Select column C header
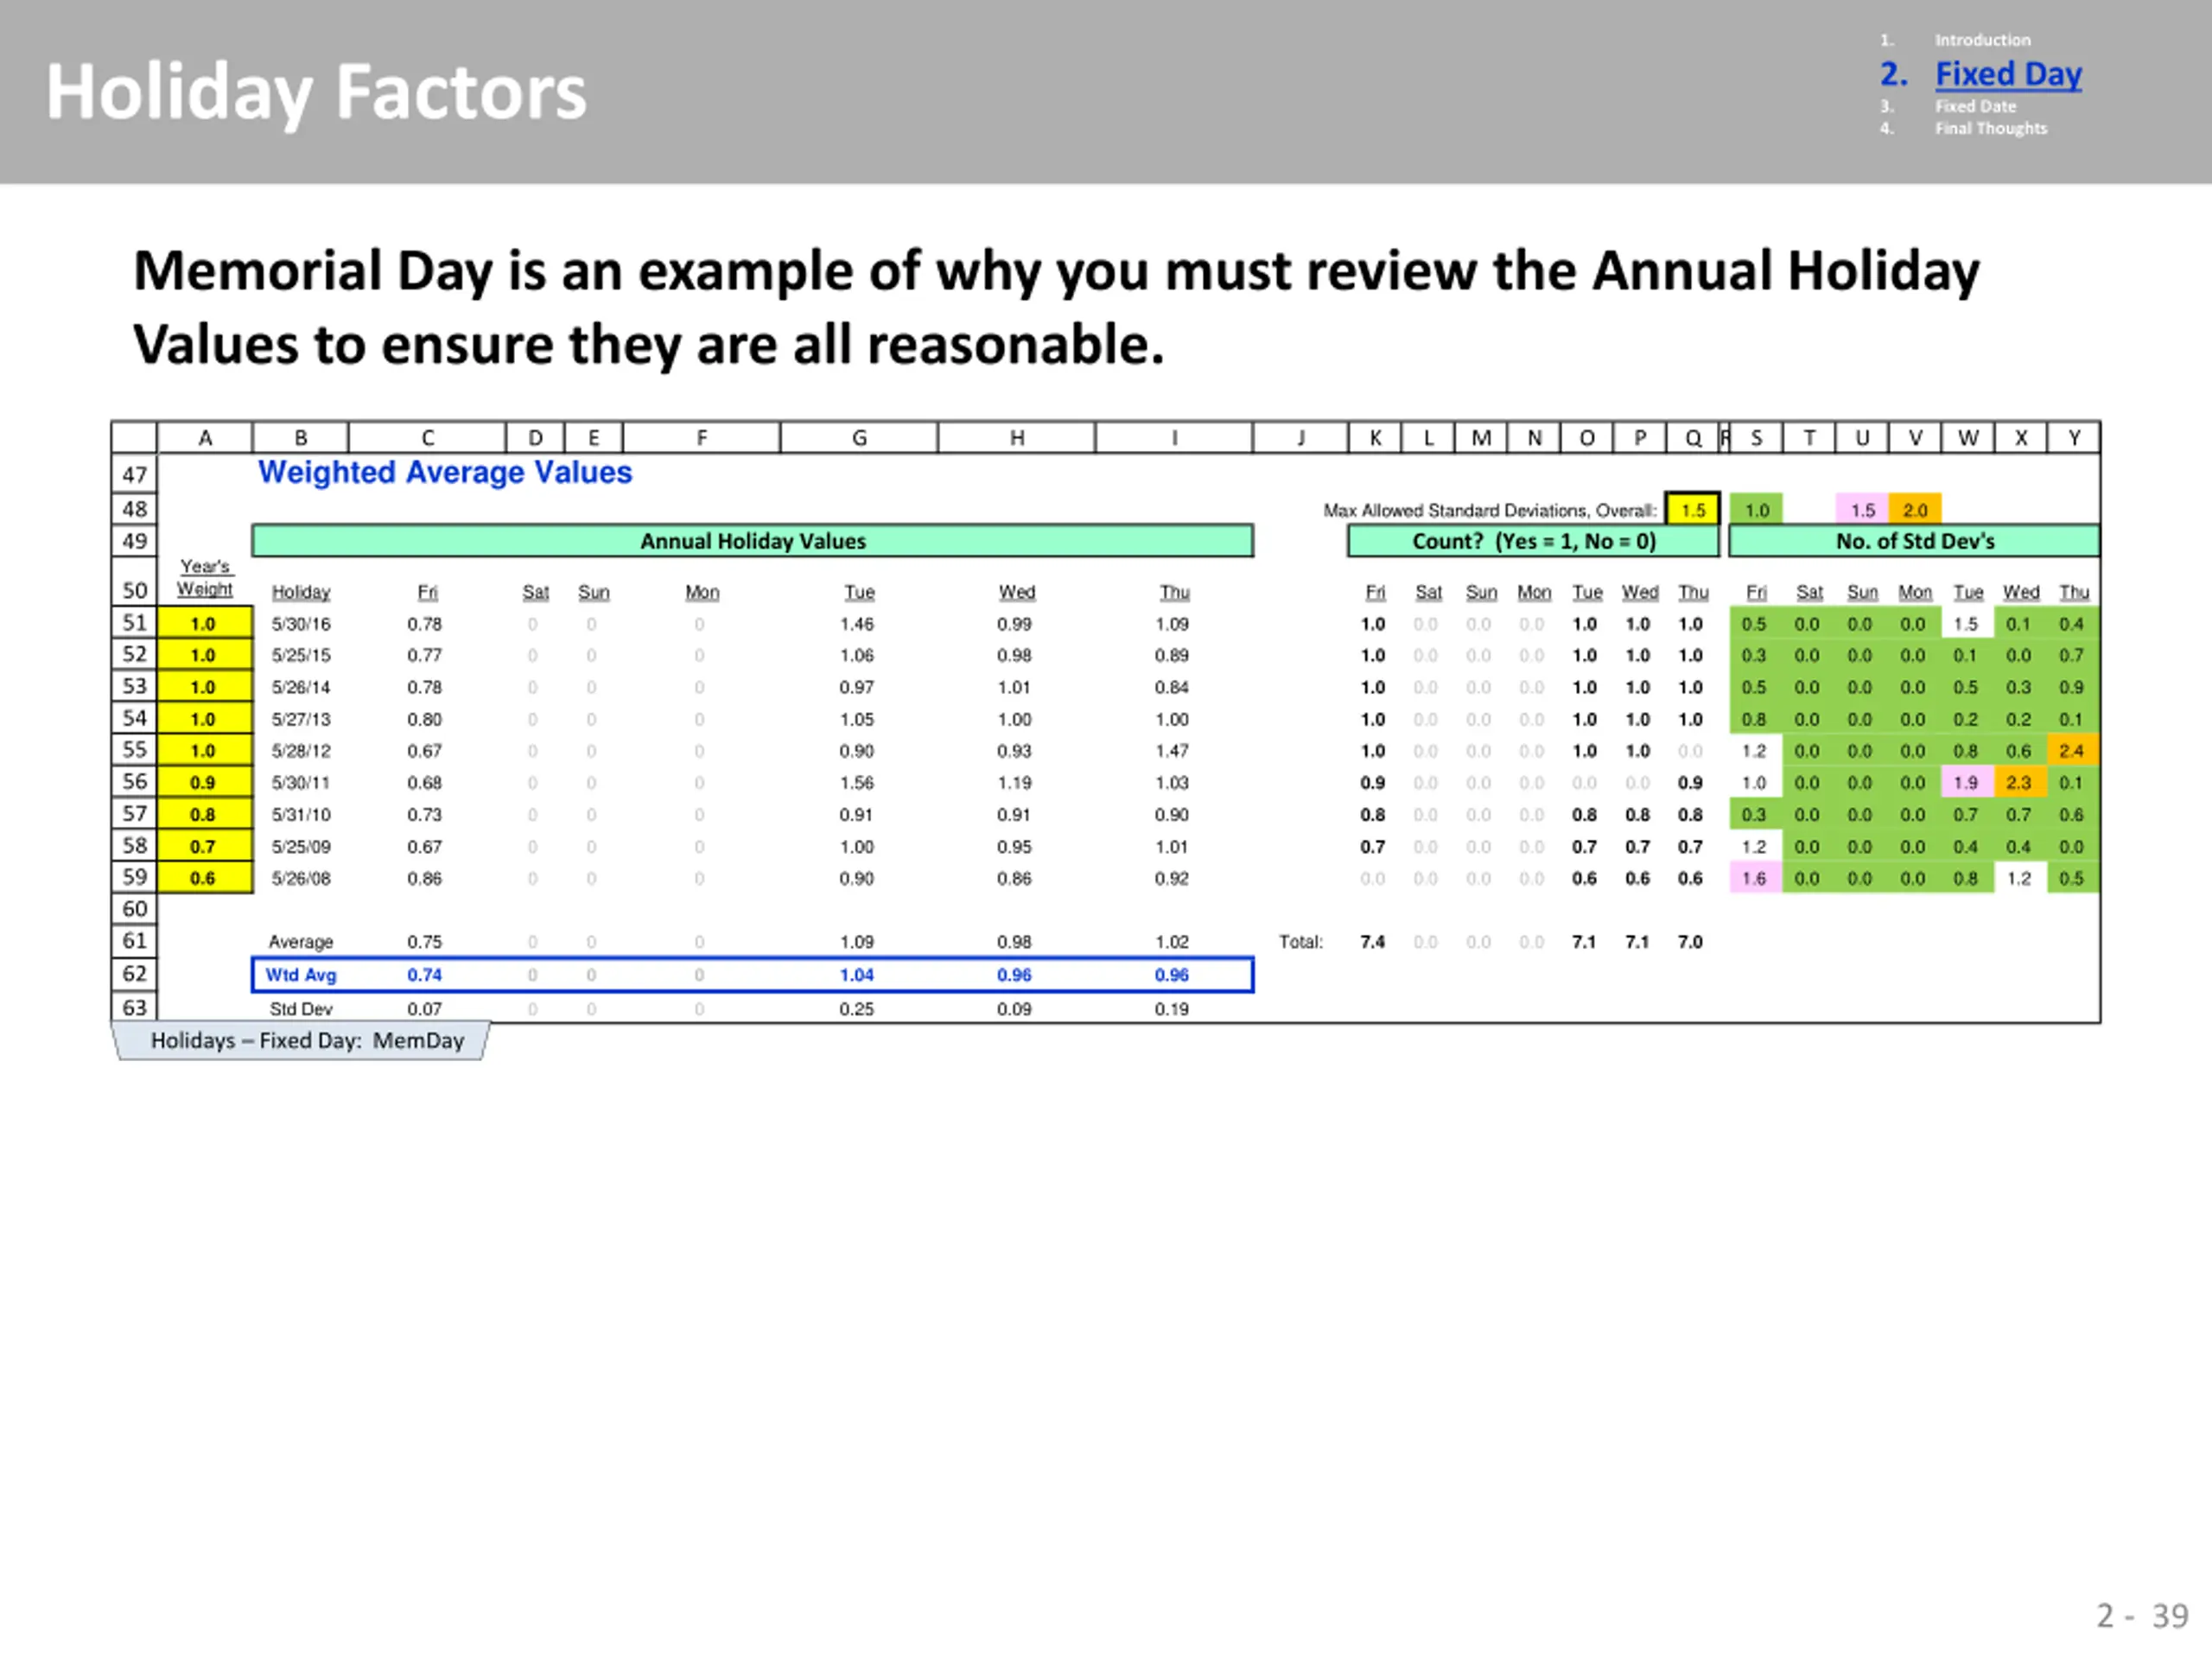The width and height of the screenshot is (2212, 1659). [427, 438]
